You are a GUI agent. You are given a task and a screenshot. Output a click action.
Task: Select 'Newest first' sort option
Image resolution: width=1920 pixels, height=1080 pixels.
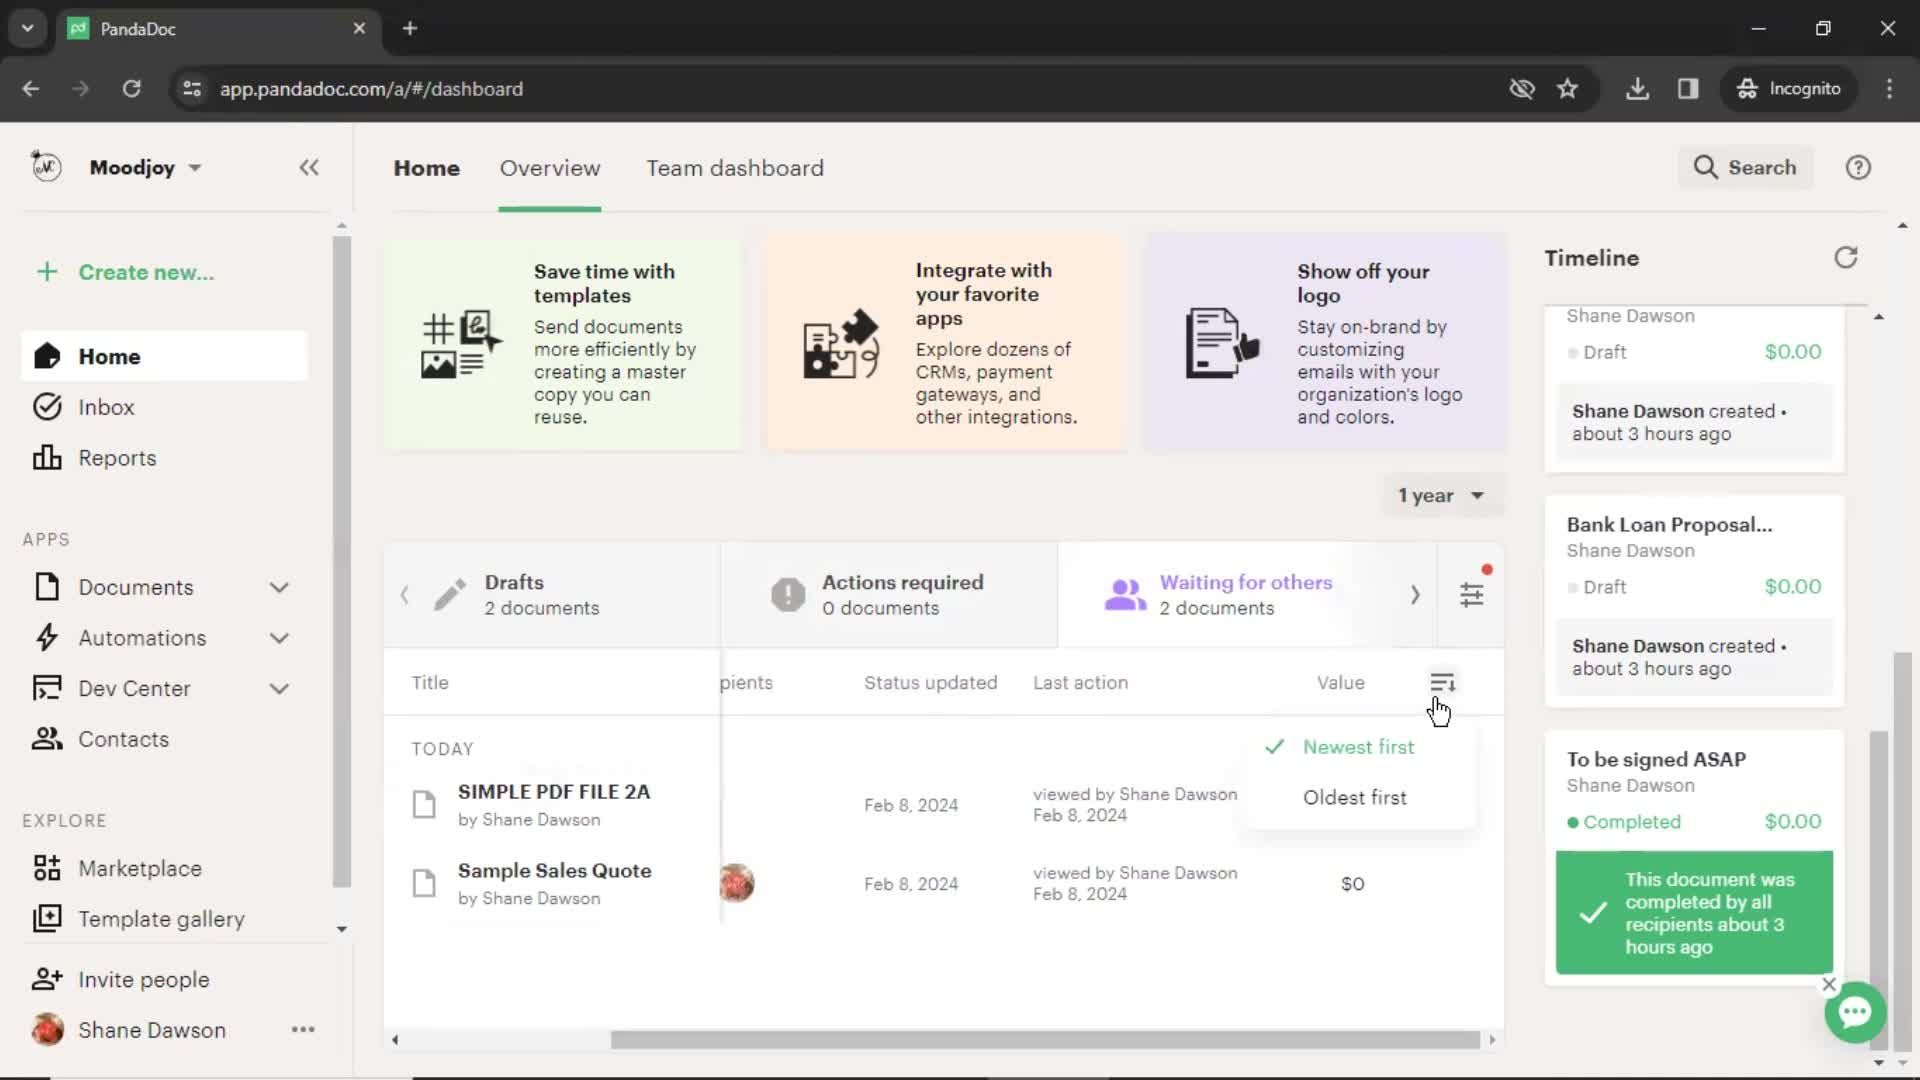tap(1358, 746)
